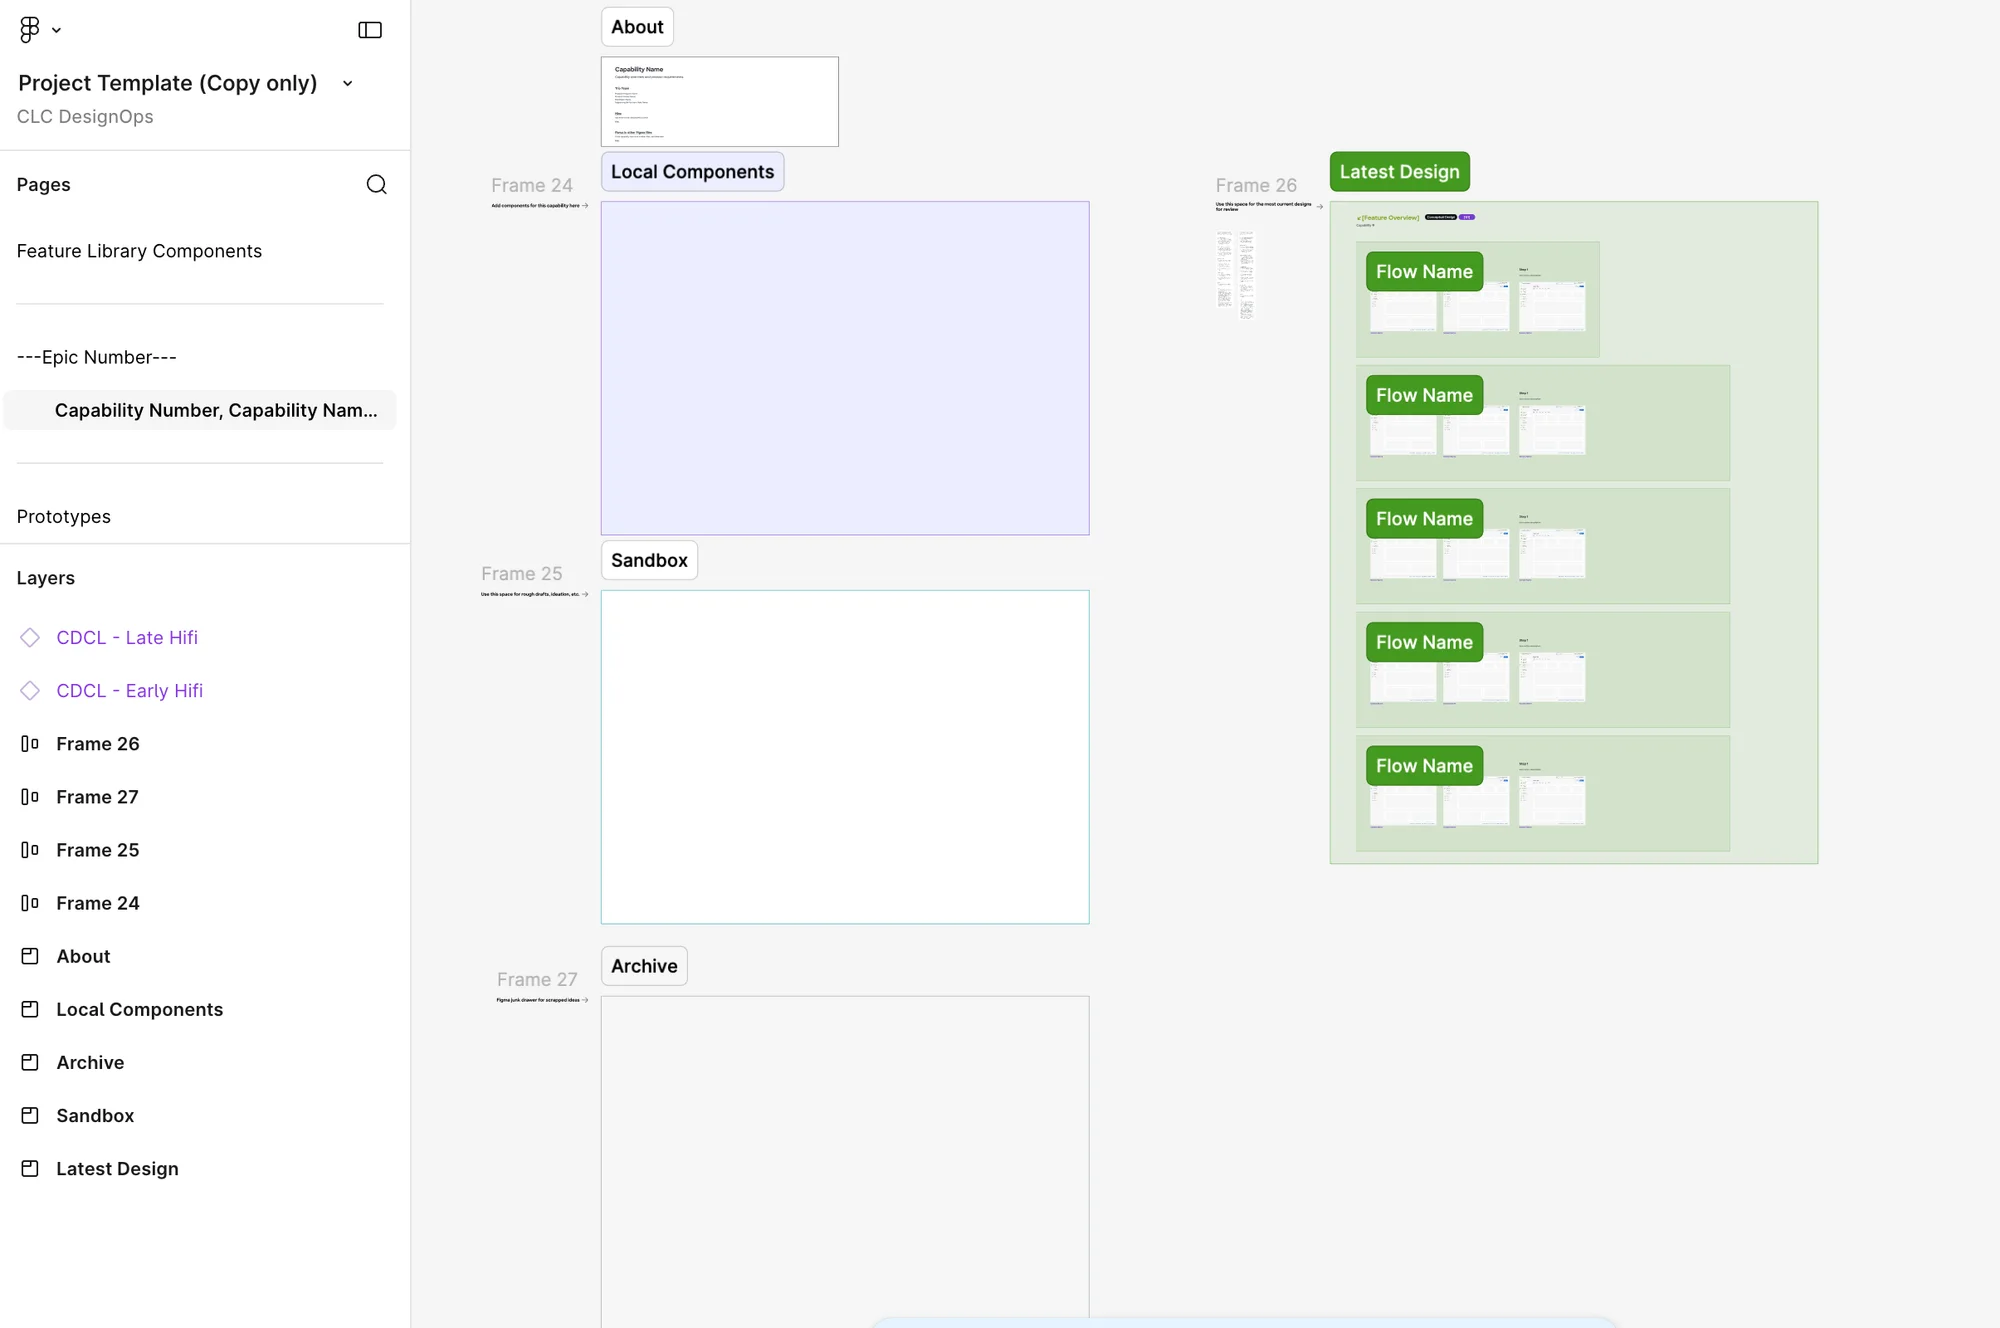This screenshot has height=1328, width=2000.
Task: Select the Capability Number, Capability Name page
Action: click(200, 410)
